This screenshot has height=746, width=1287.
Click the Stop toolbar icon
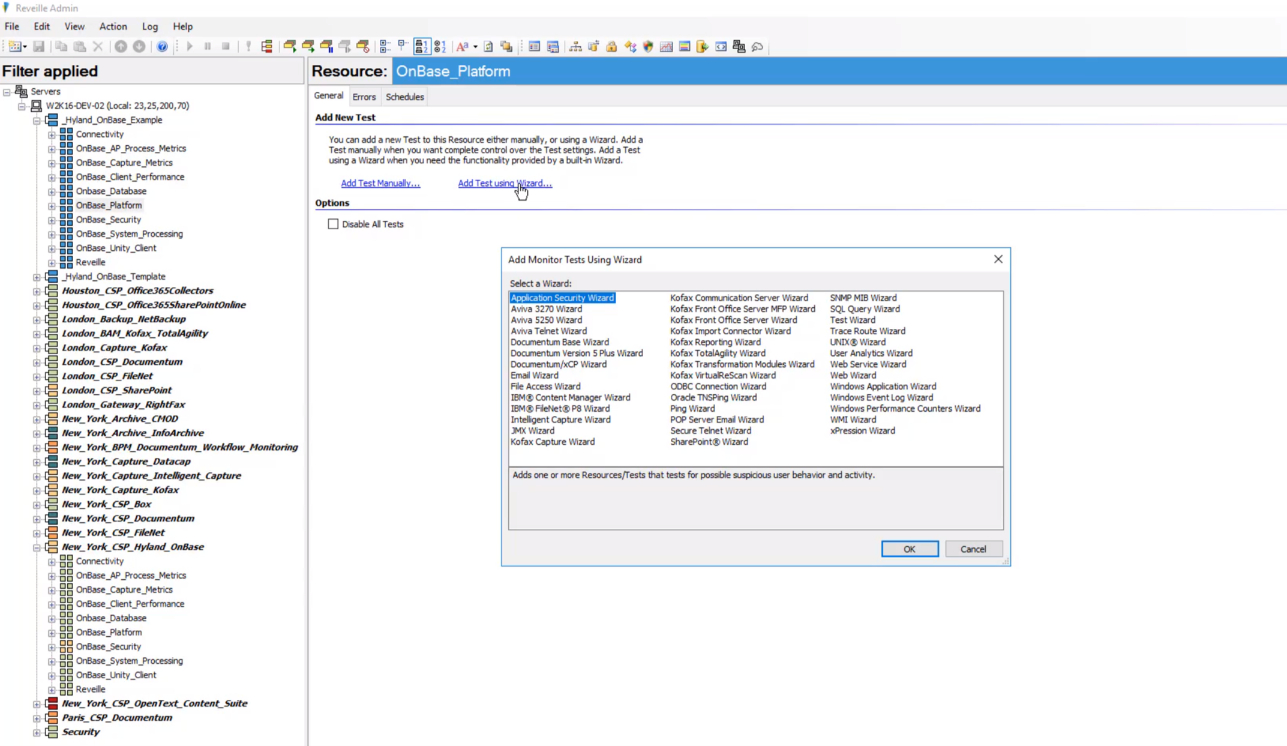(226, 47)
